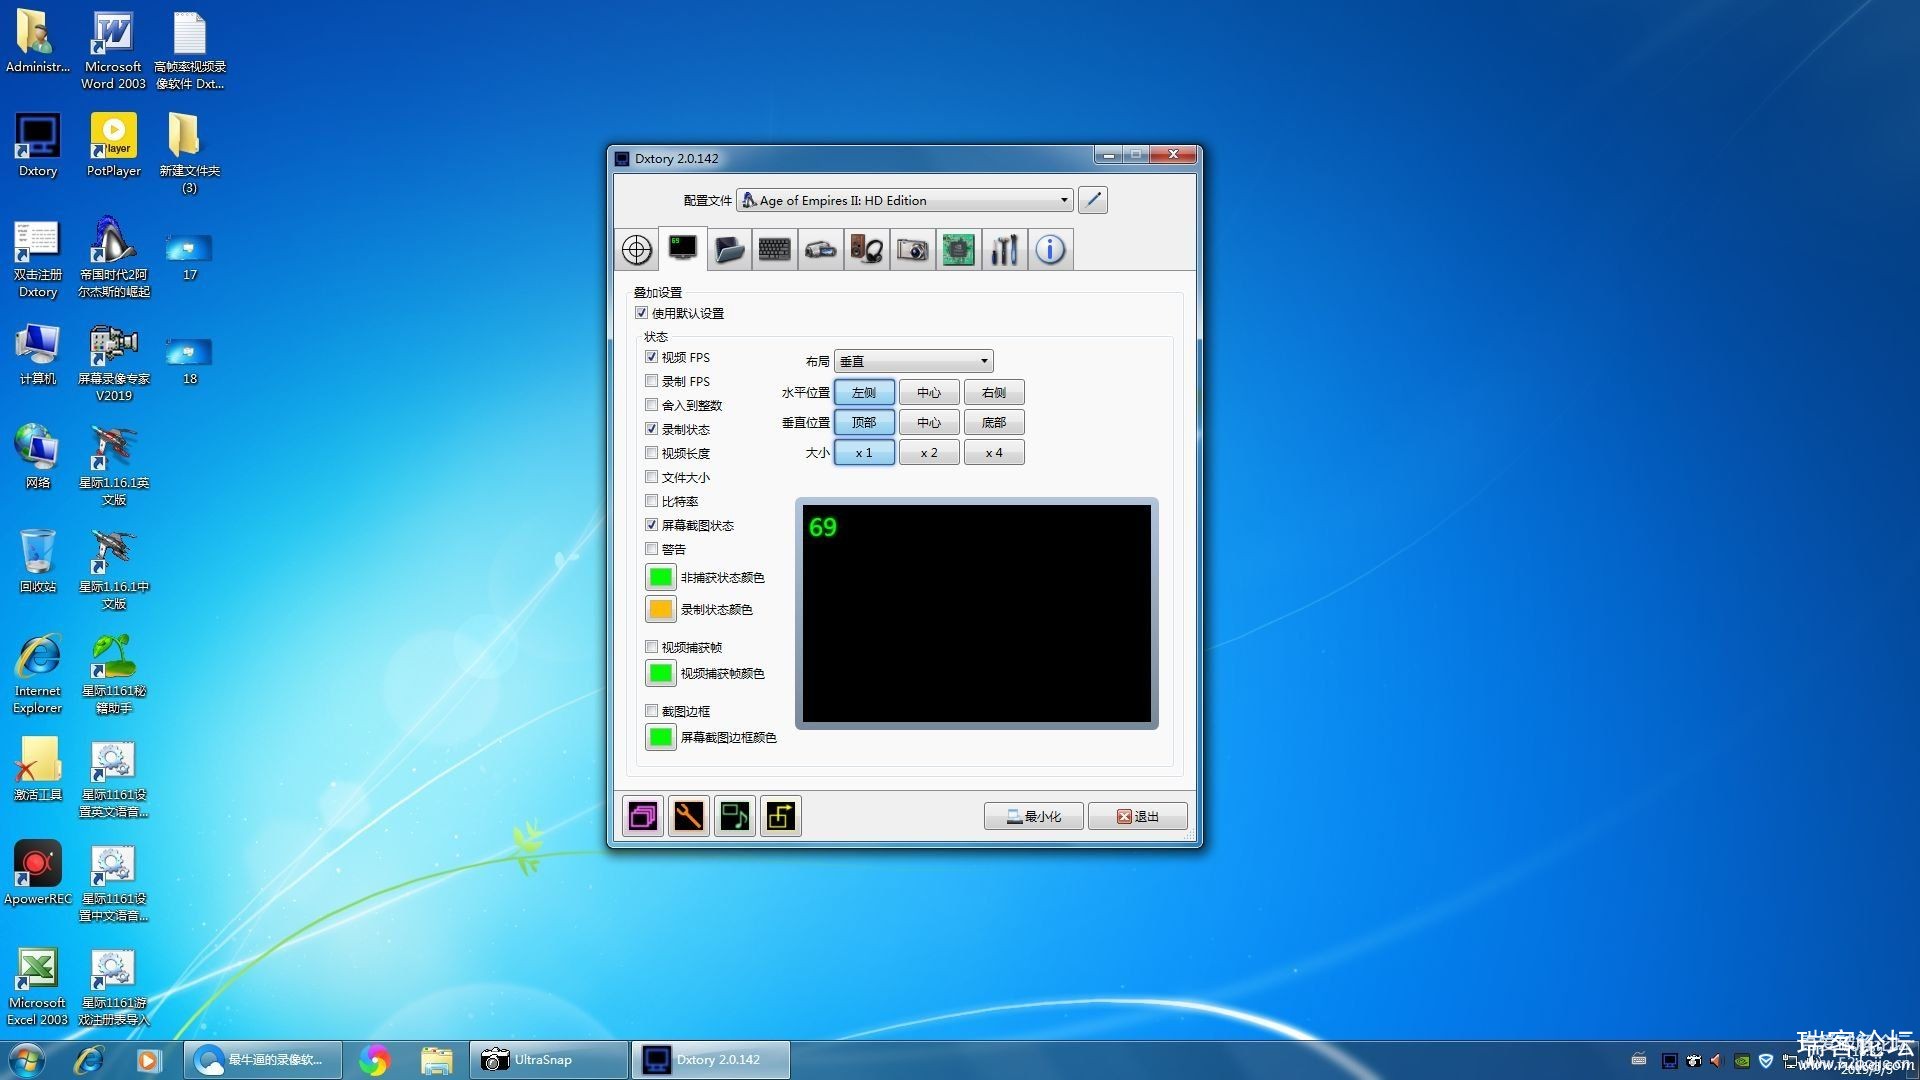
Task: Enable 文件大小 checkbox
Action: tap(652, 477)
